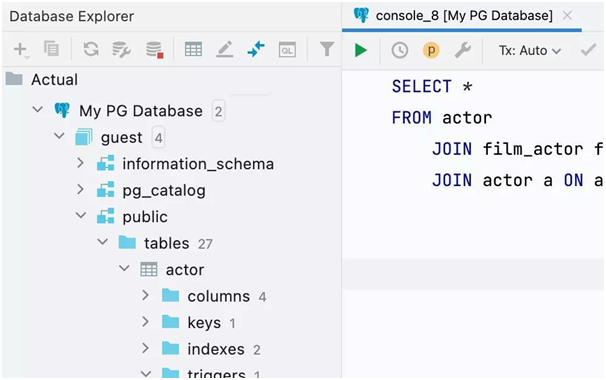Expand the keys folder
Screen dimensions: 606x380
pyautogui.click(x=145, y=321)
